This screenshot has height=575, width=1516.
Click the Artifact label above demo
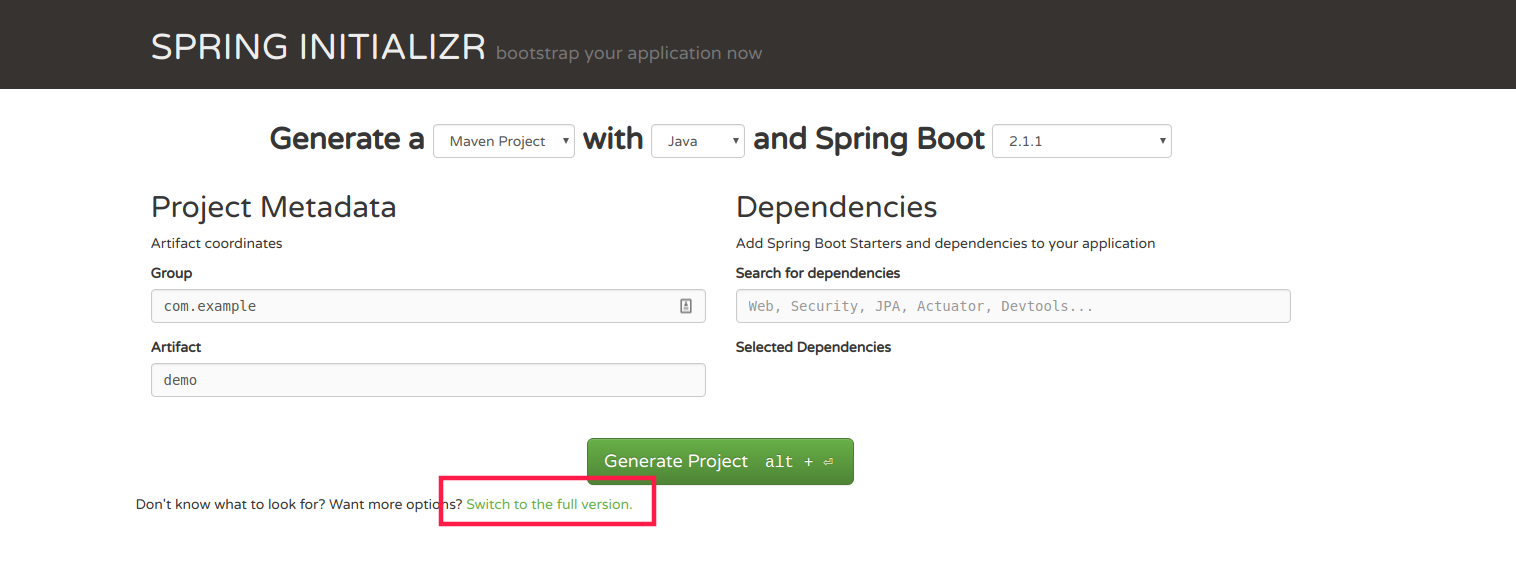(176, 347)
